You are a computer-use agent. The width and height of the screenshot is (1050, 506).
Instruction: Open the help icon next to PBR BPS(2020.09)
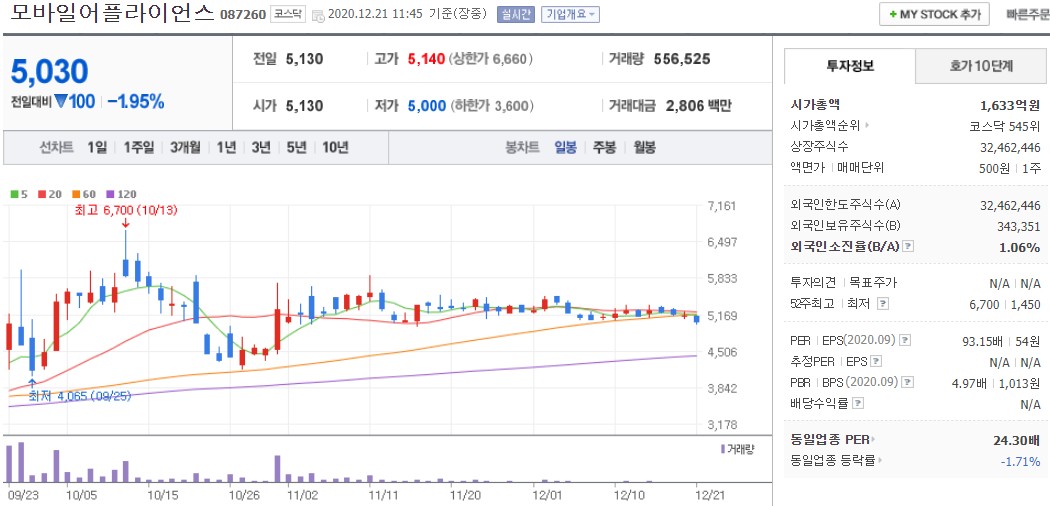click(908, 383)
